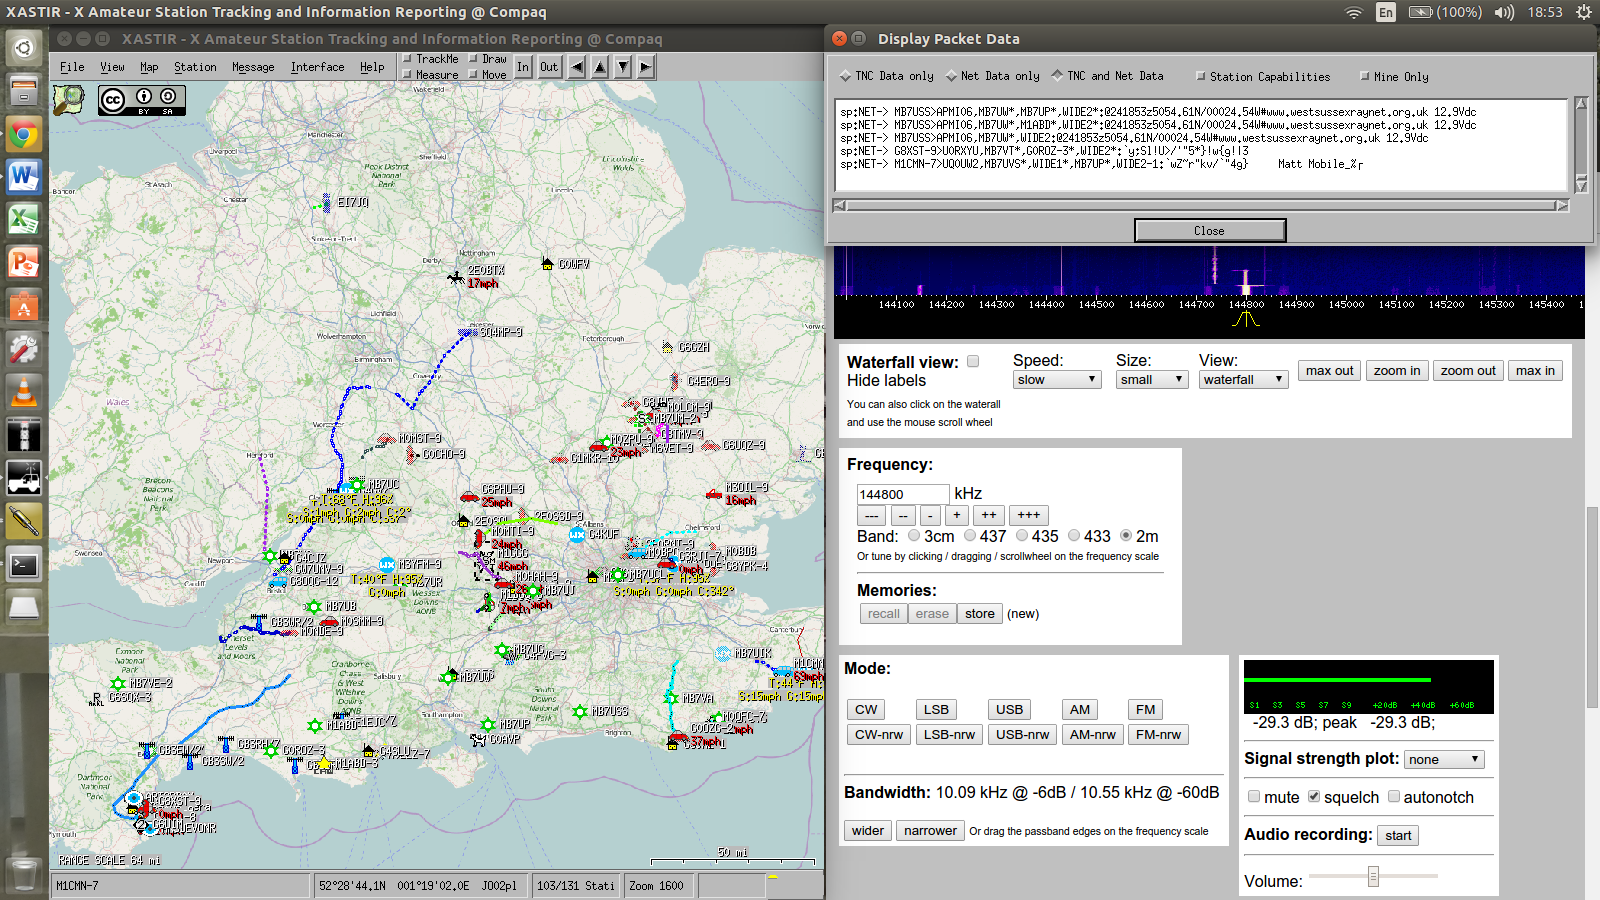Open the waterfall Speed dropdown
The image size is (1600, 900).
click(x=1057, y=380)
